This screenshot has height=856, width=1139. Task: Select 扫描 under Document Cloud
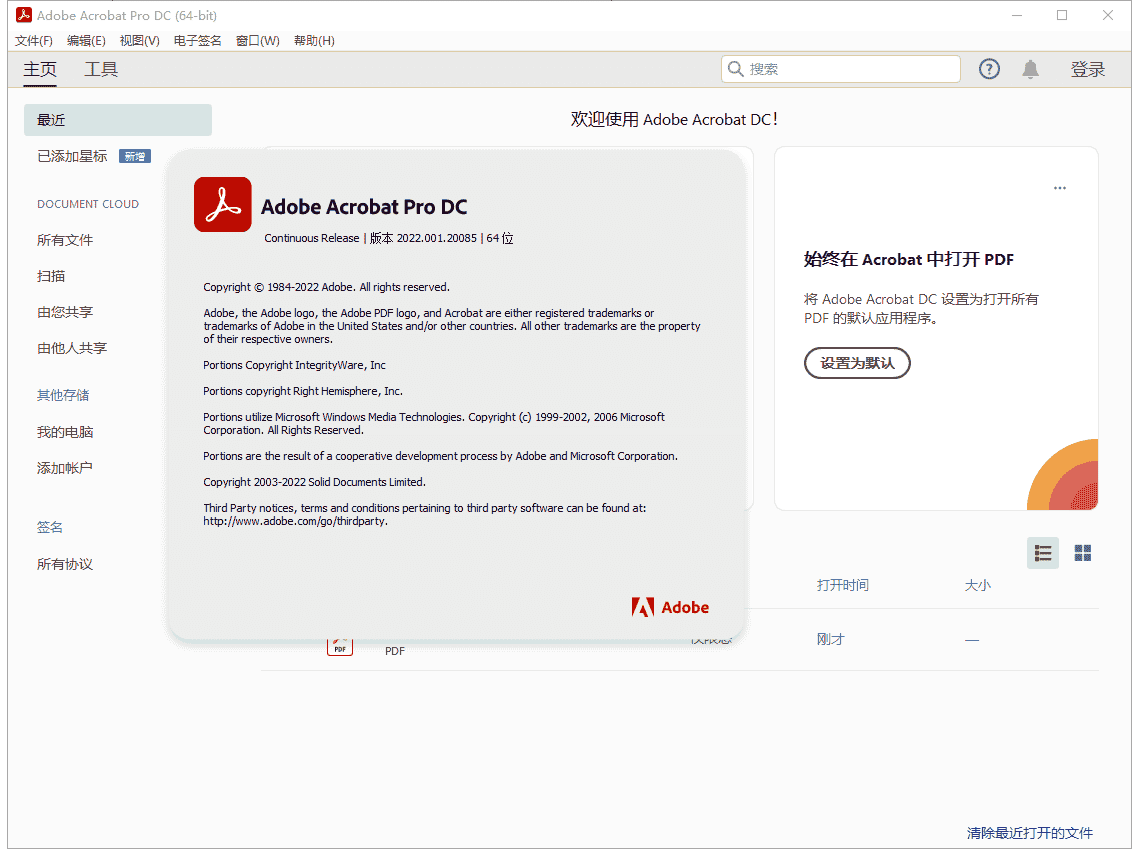(51, 276)
